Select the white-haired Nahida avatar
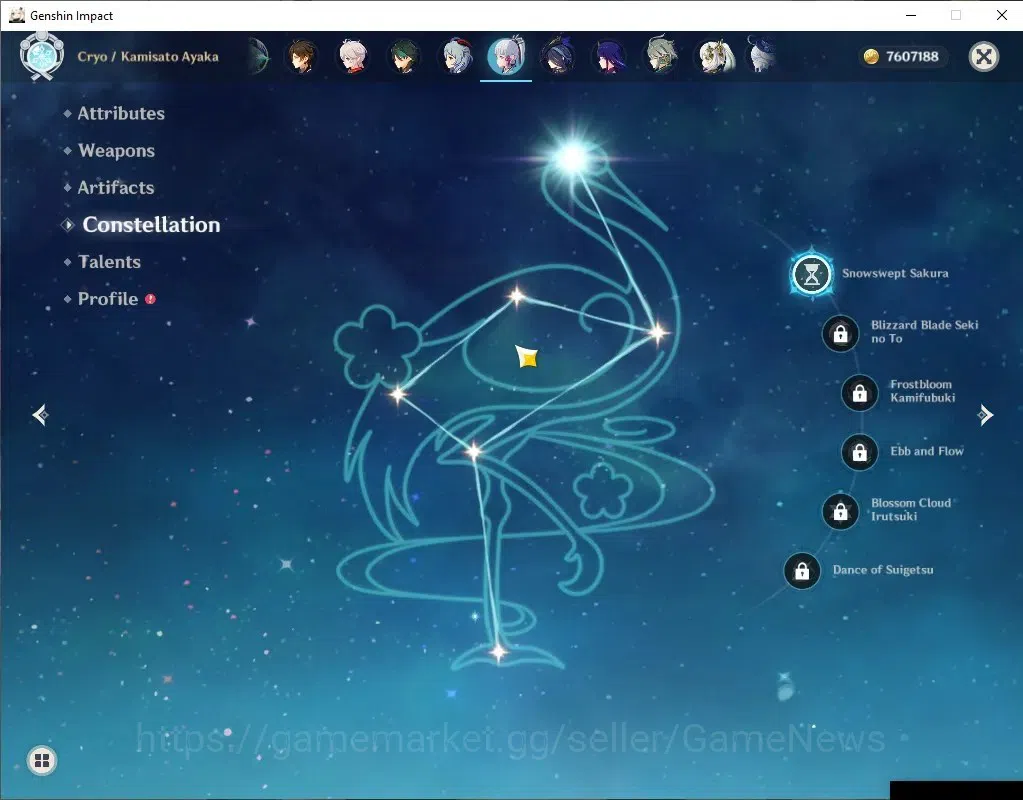 (715, 56)
